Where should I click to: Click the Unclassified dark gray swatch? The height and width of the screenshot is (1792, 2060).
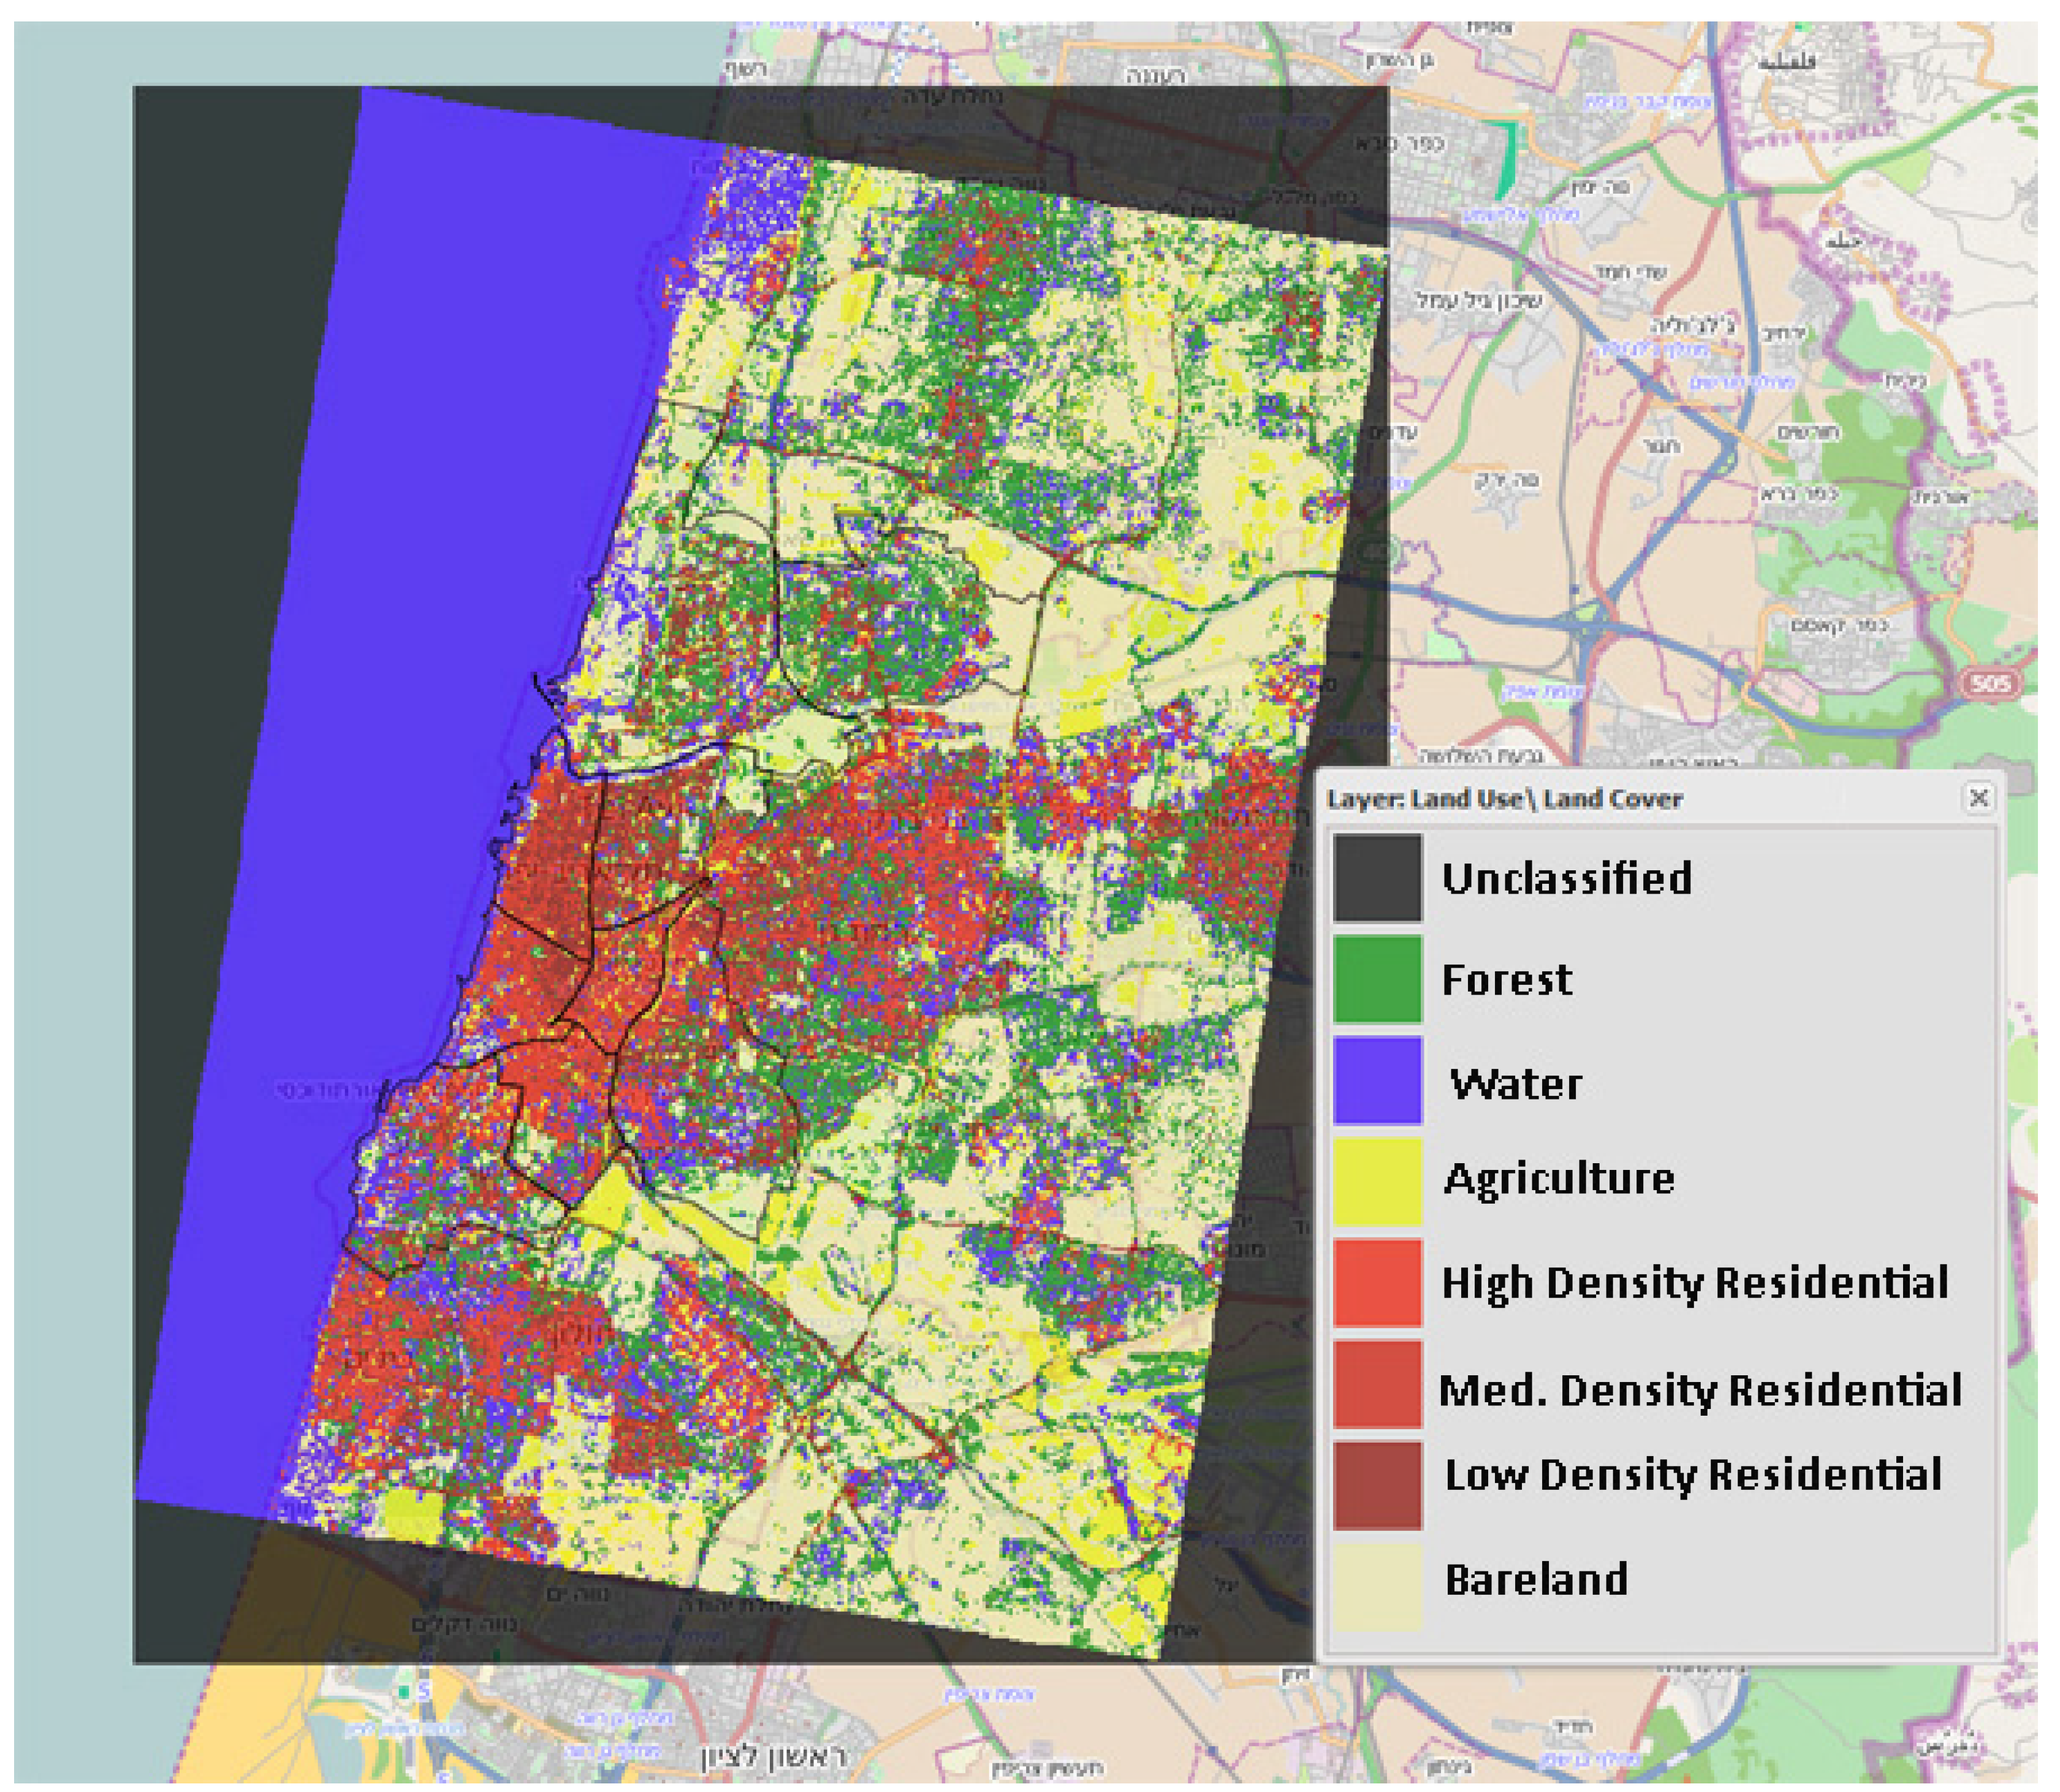coord(1377,878)
